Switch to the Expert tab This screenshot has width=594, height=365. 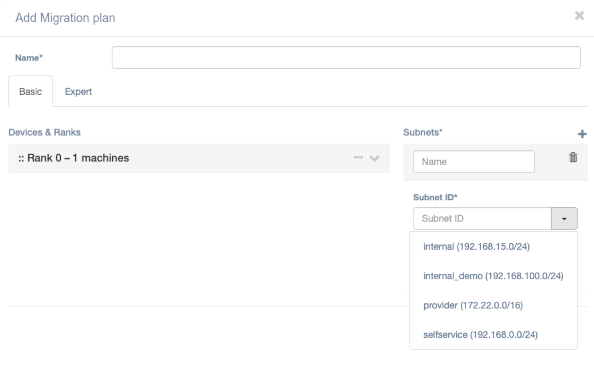(x=78, y=92)
